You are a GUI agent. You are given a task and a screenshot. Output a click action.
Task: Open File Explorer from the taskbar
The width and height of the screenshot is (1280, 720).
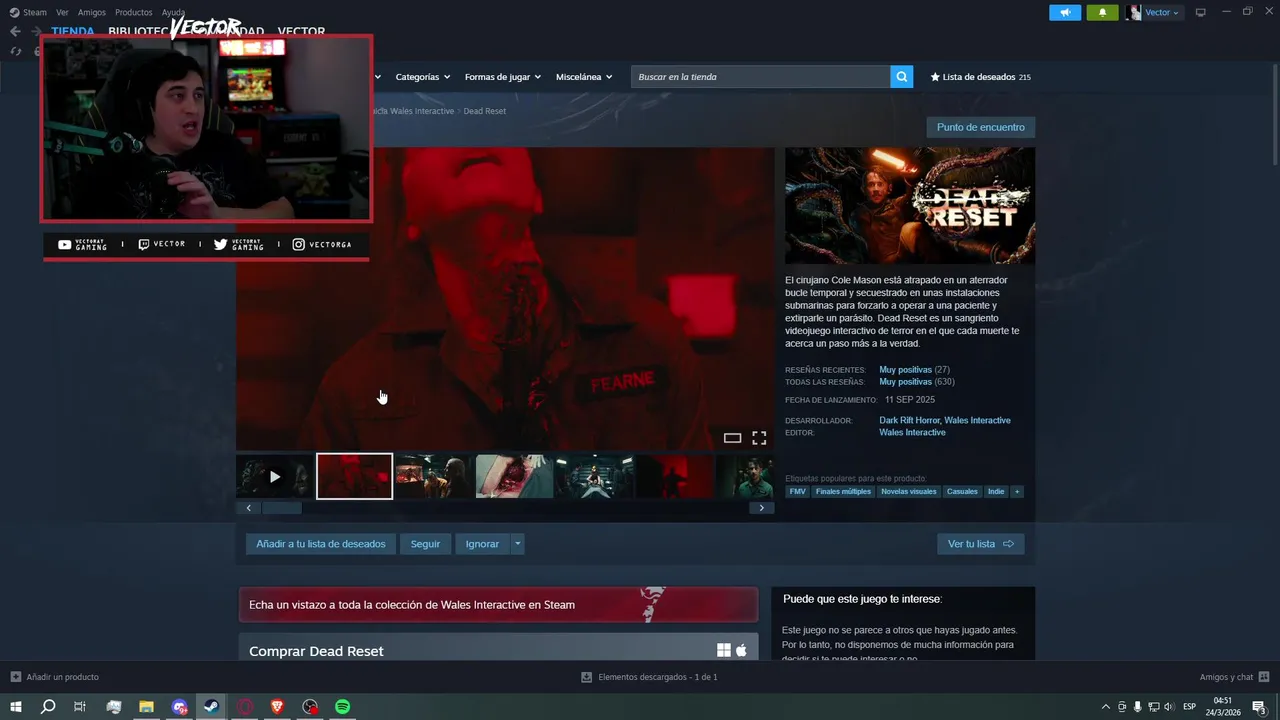pyautogui.click(x=146, y=707)
